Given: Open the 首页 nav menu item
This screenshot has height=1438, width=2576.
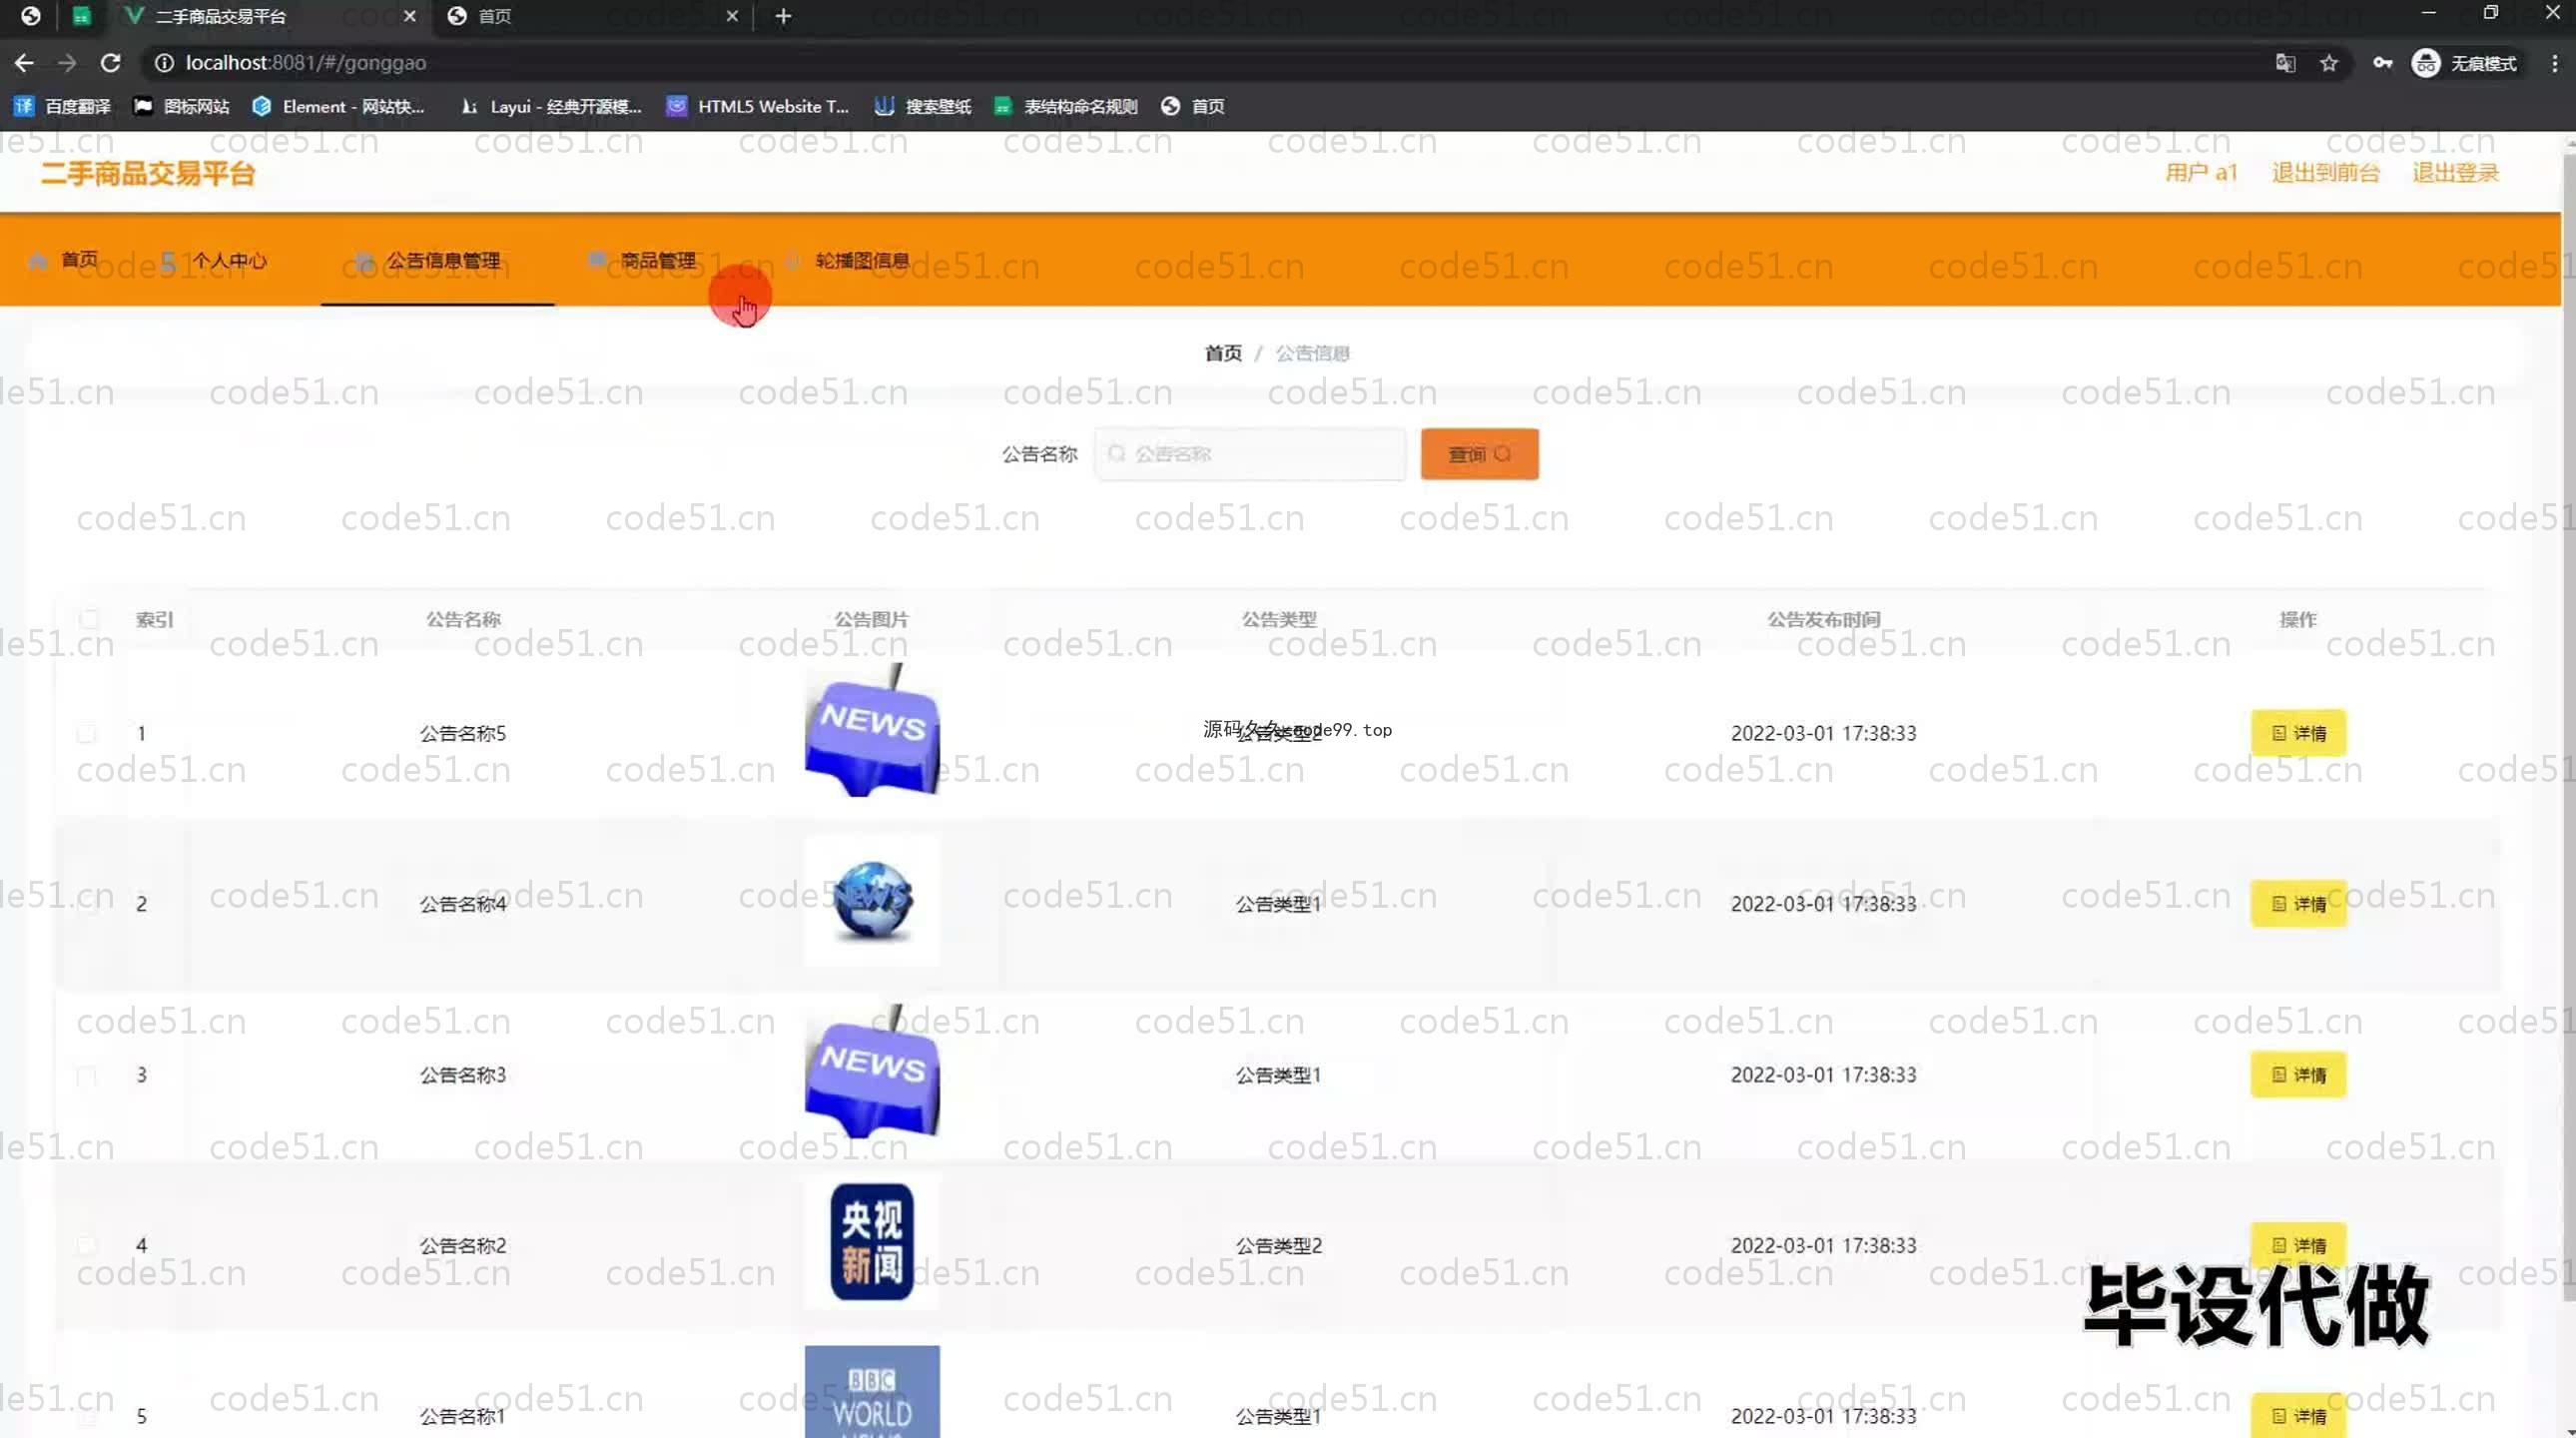Looking at the screenshot, I should coord(65,260).
